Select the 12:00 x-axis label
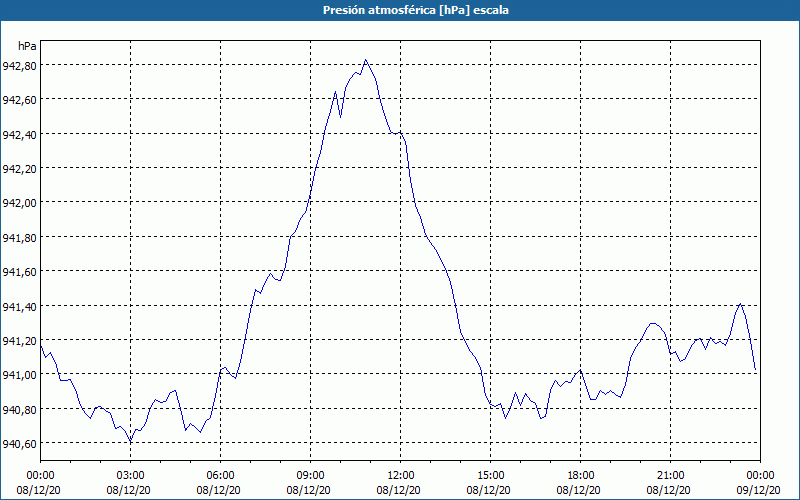The height and width of the screenshot is (500, 800). click(401, 476)
